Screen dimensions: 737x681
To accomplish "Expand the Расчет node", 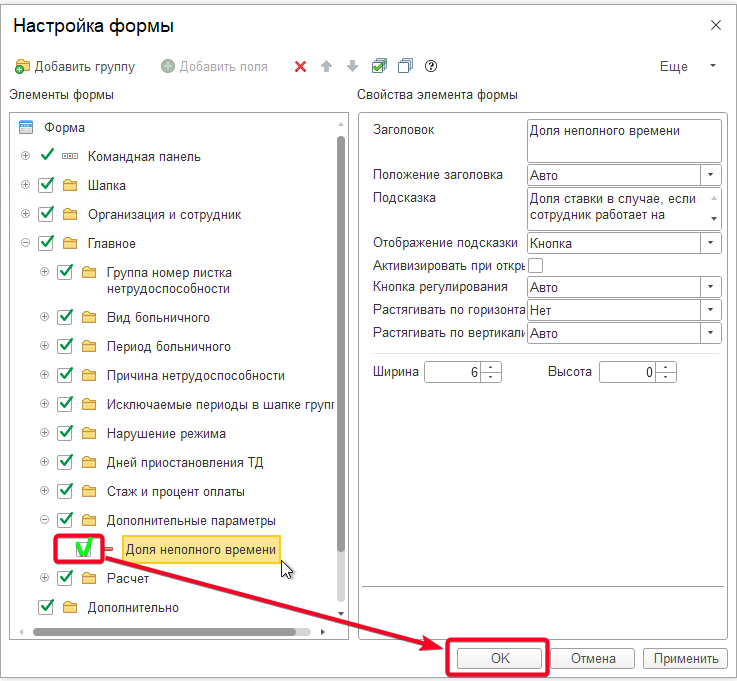I will [44, 578].
